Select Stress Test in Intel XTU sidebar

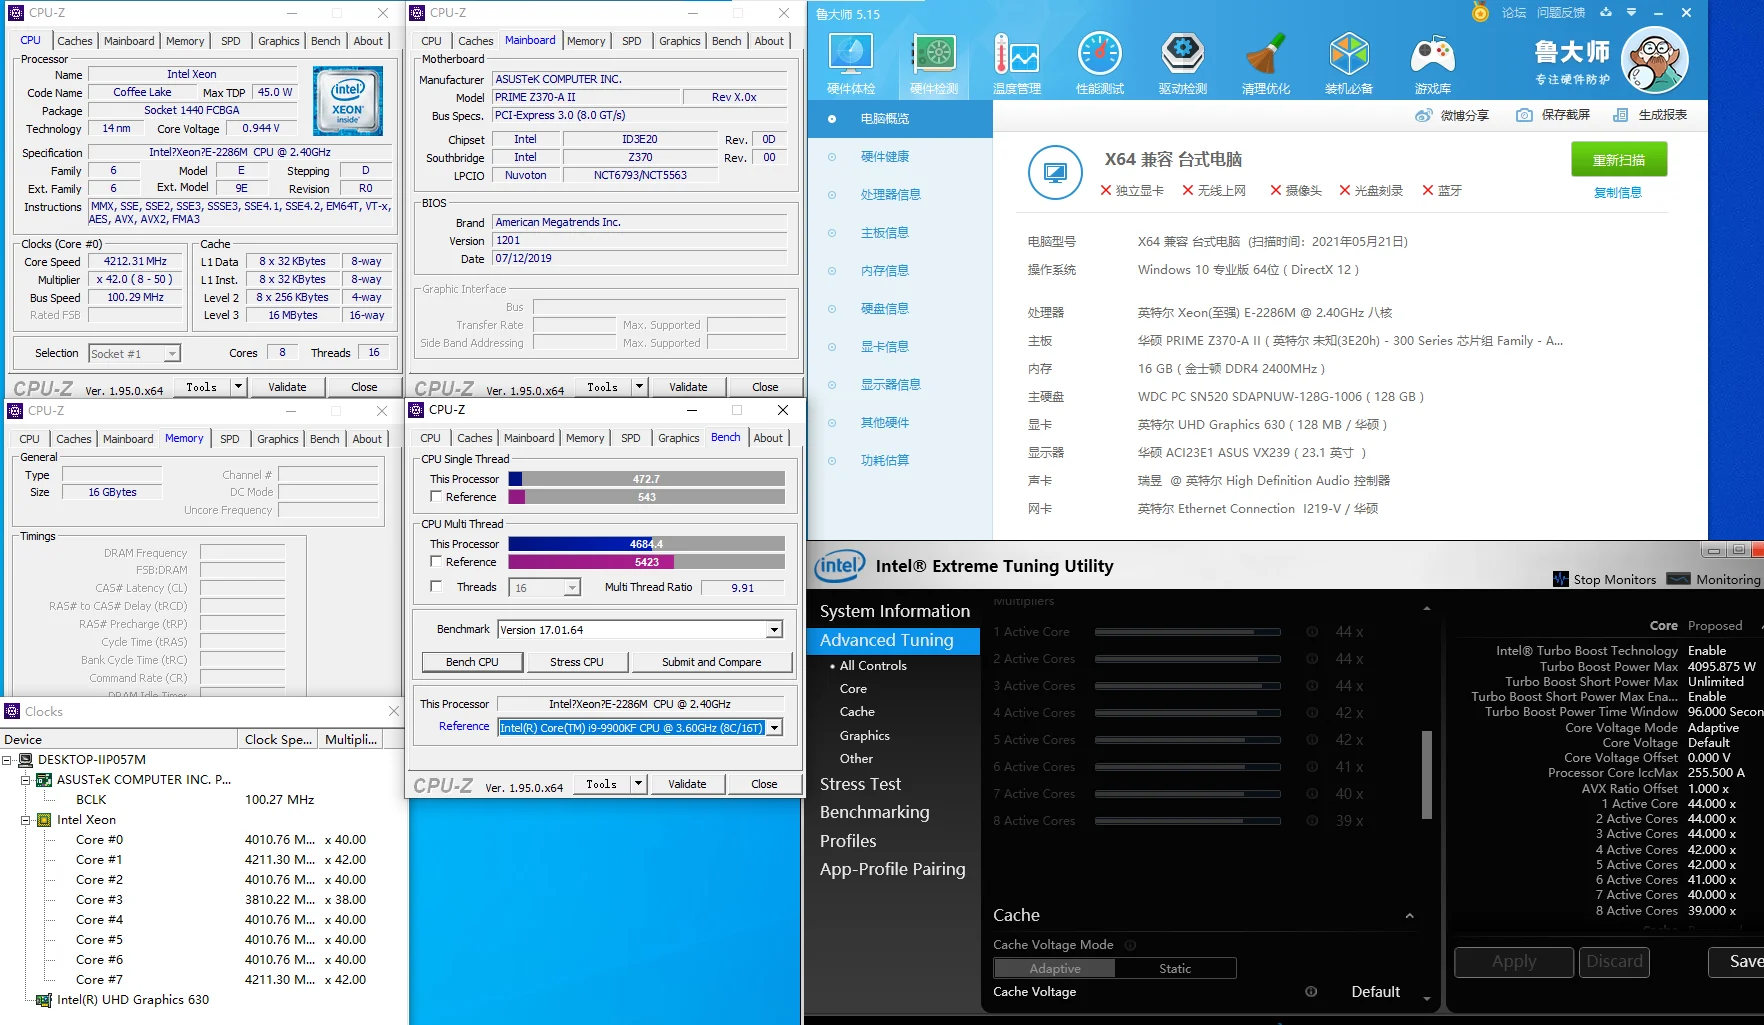point(860,784)
